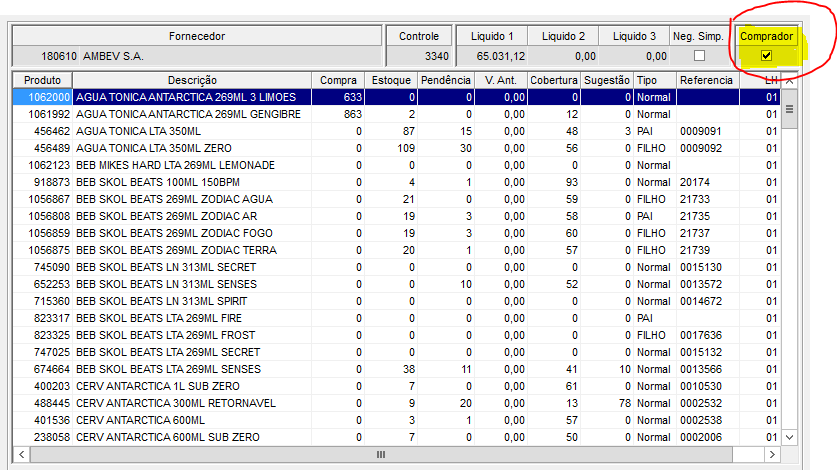This screenshot has height=470, width=837.
Task: Select row AGUA TONICA ANTARCTICA 269ML GENGIBRE
Action: click(x=397, y=114)
